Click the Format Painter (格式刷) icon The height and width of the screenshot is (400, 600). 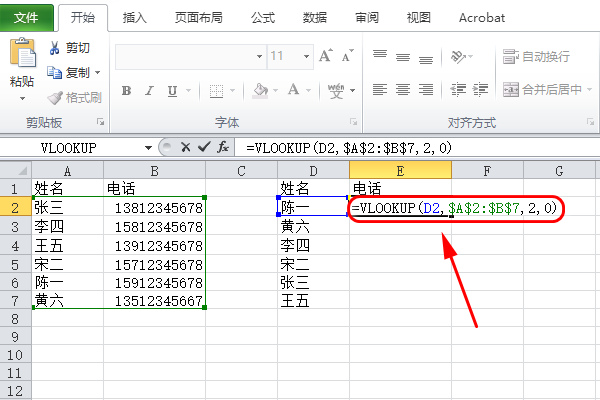point(54,97)
